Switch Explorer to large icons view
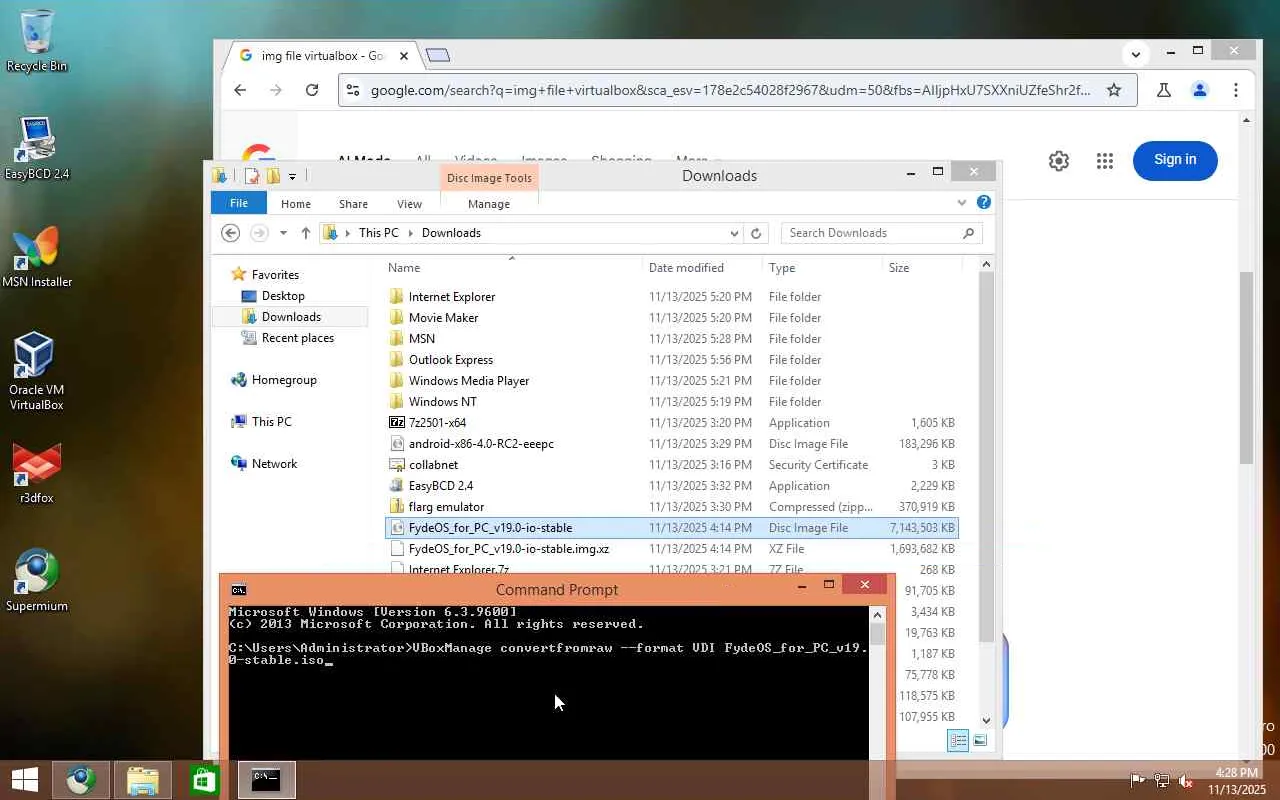 980,740
